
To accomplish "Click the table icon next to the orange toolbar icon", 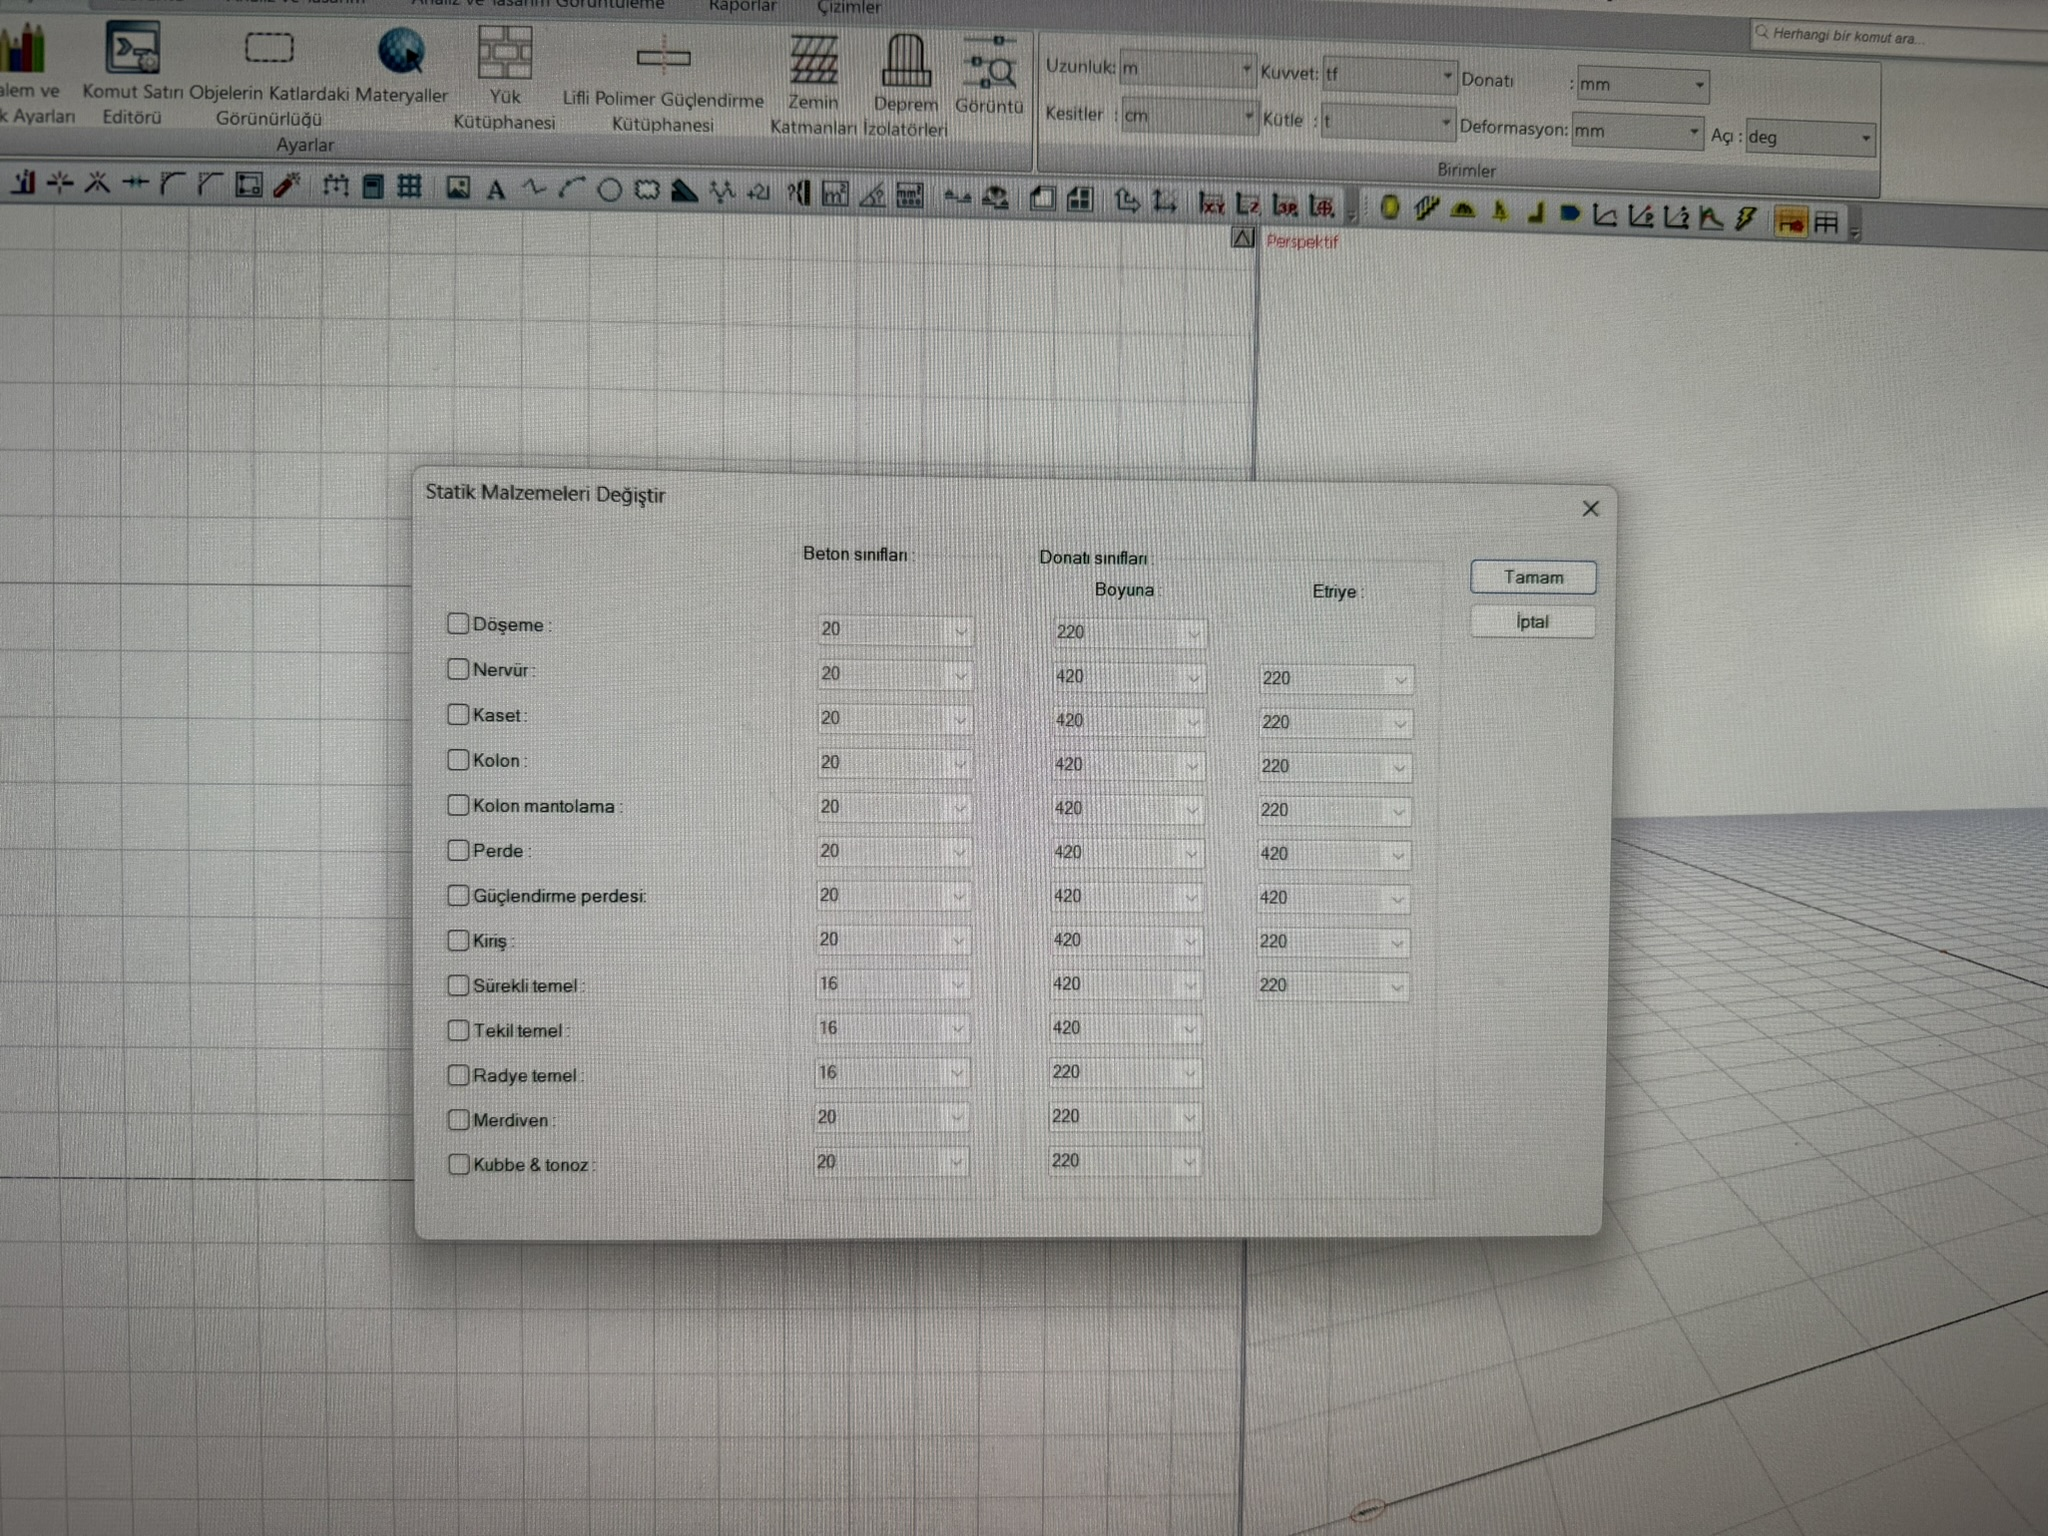I will point(1826,222).
